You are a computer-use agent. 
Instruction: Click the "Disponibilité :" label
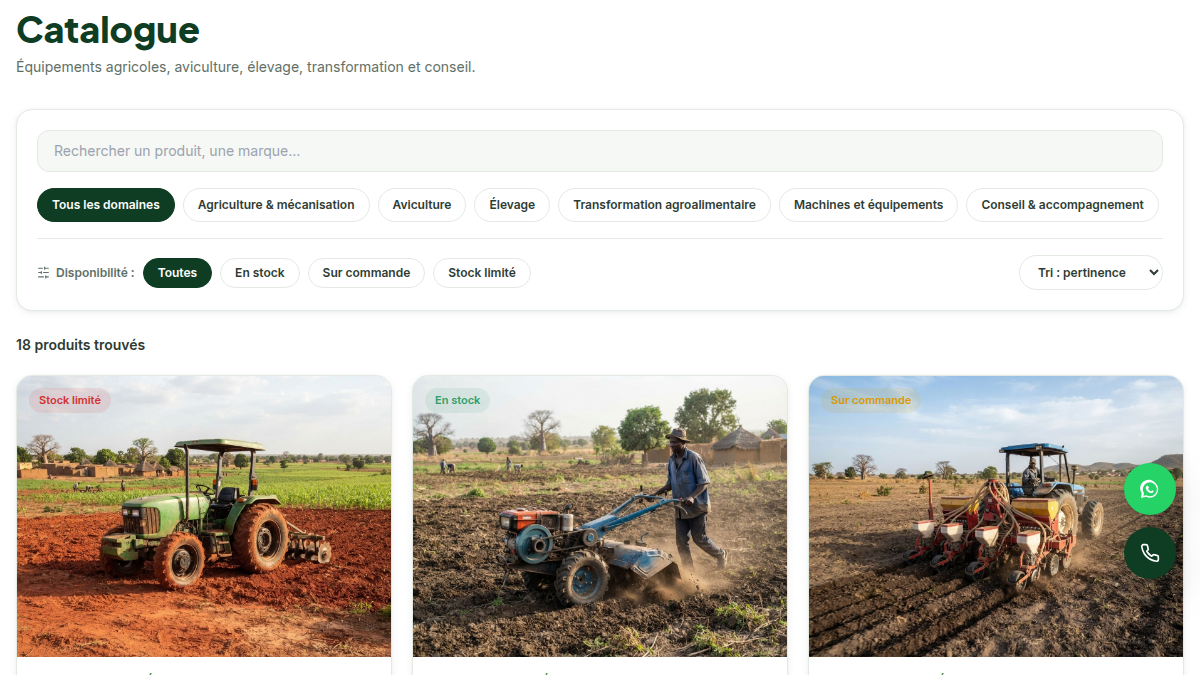(95, 273)
